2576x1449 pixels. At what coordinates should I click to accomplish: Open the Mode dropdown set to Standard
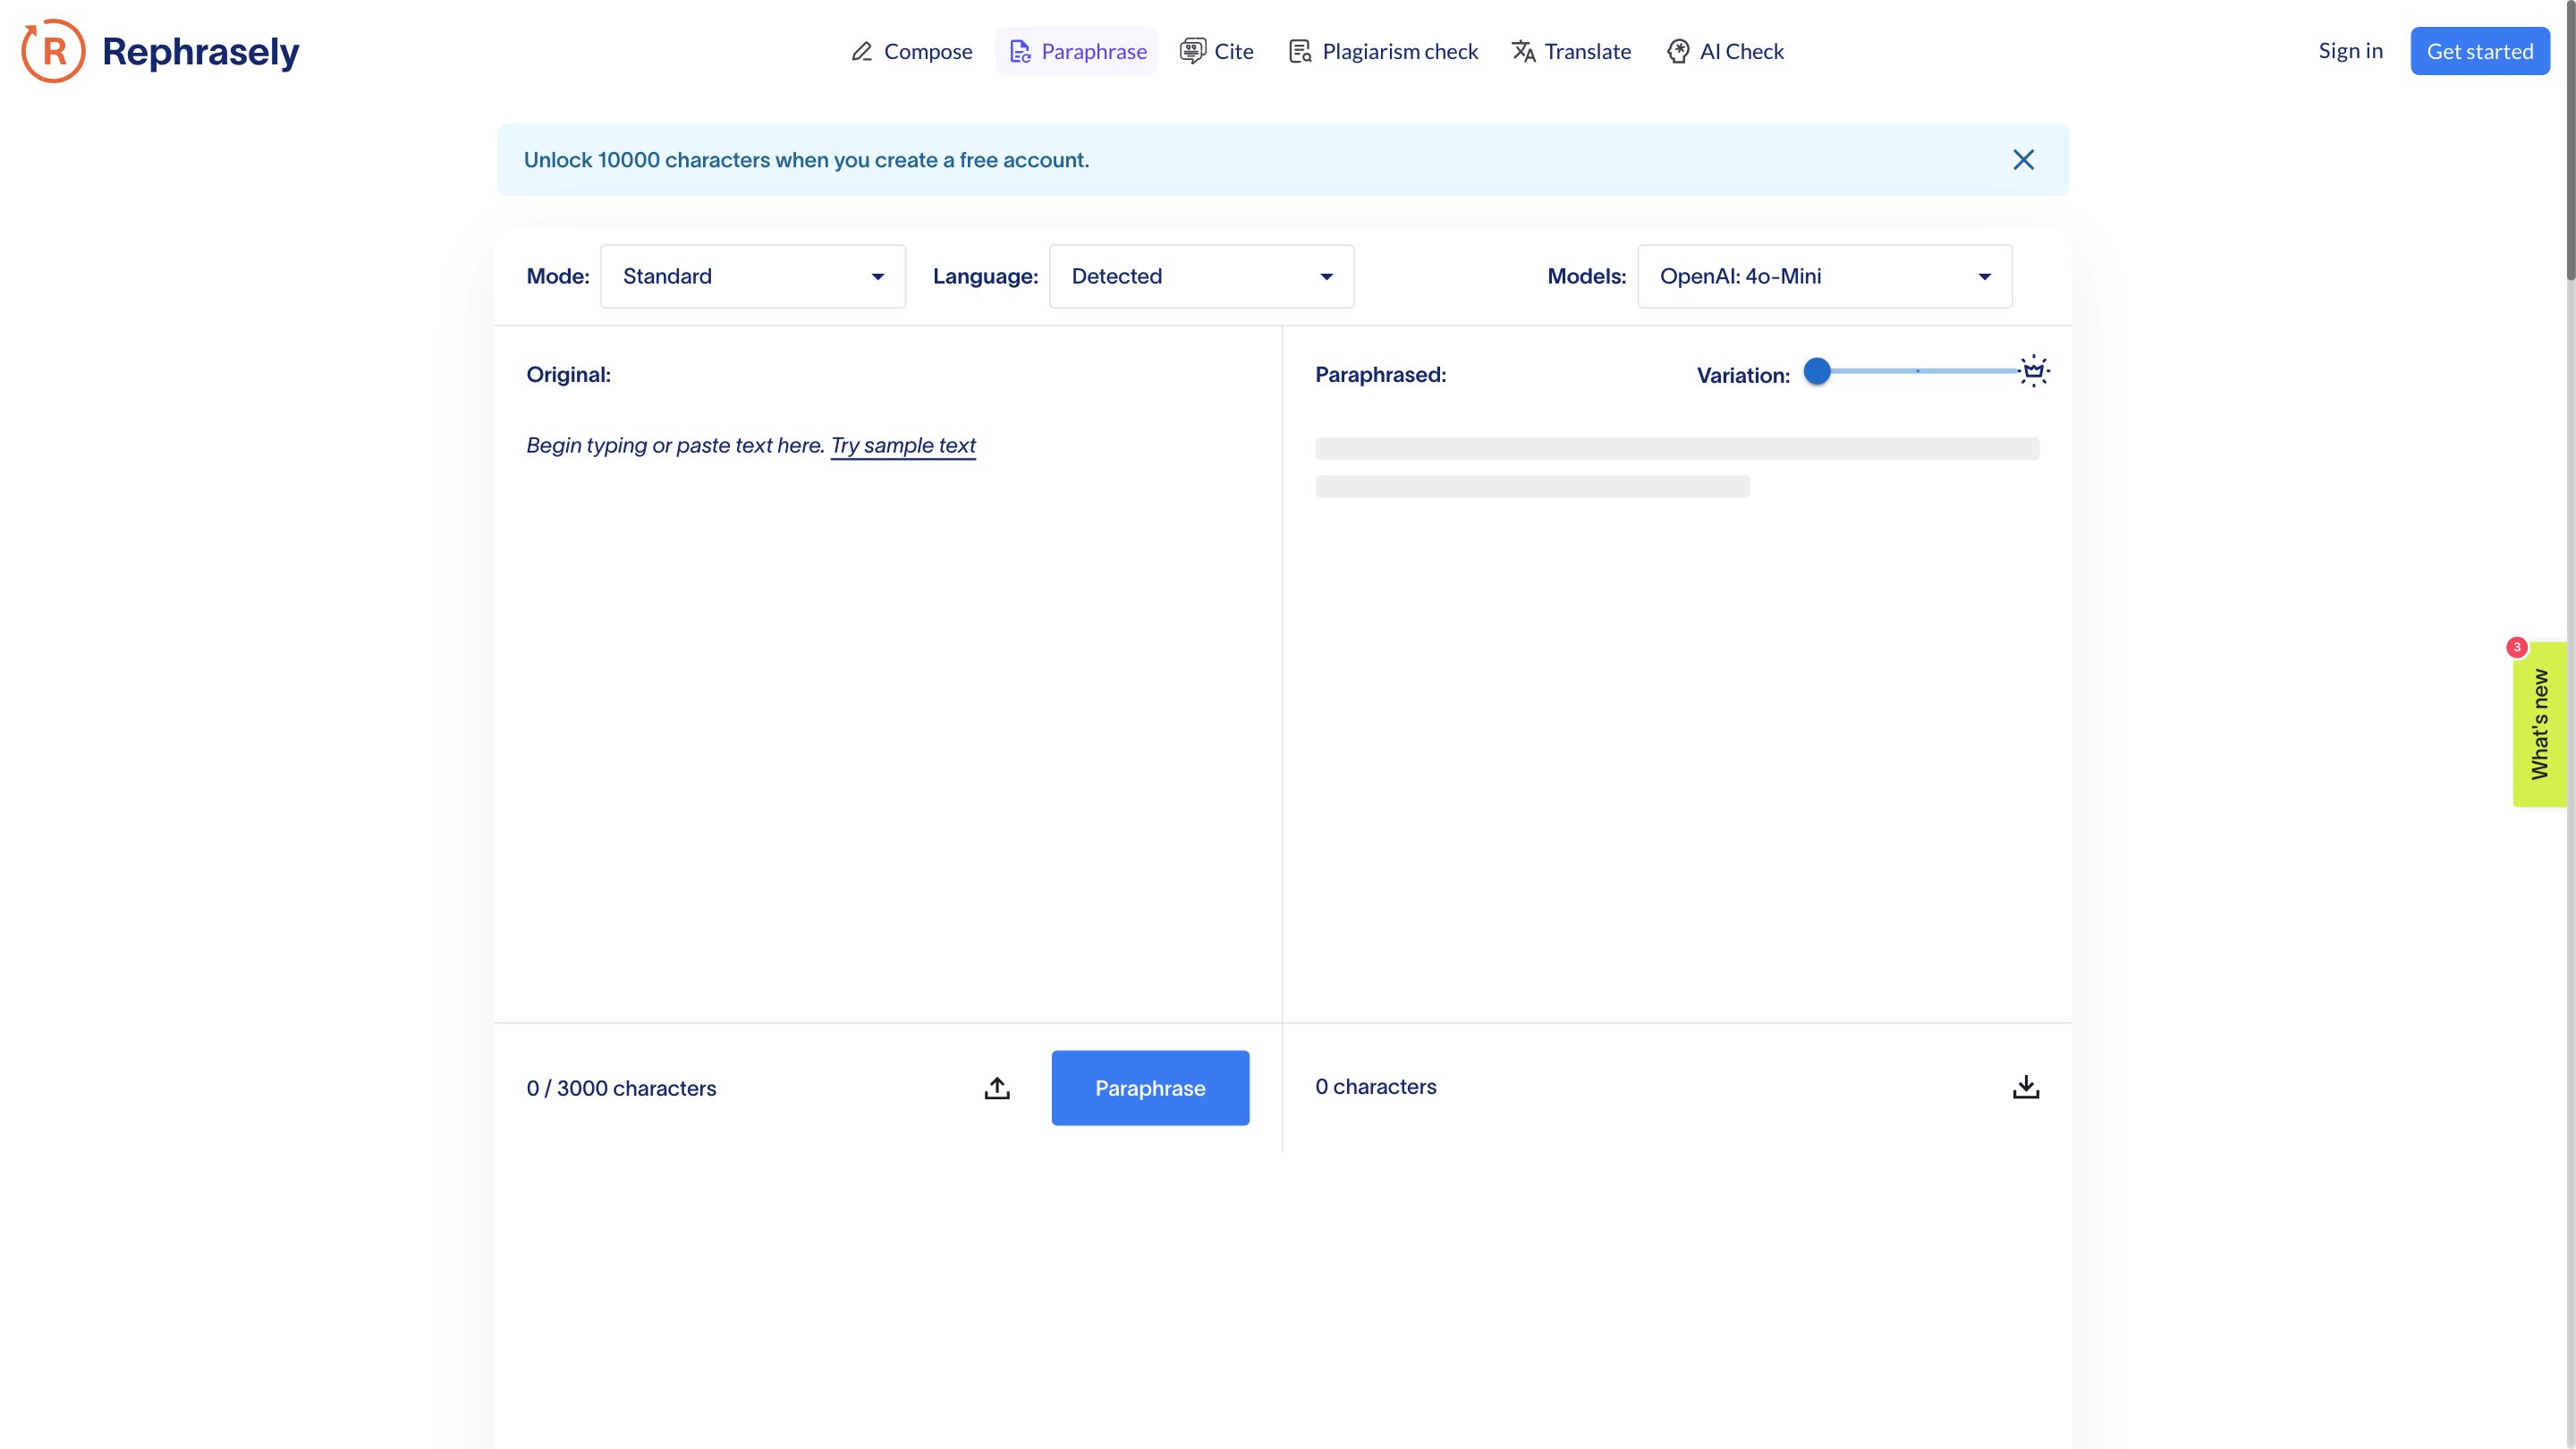(752, 276)
